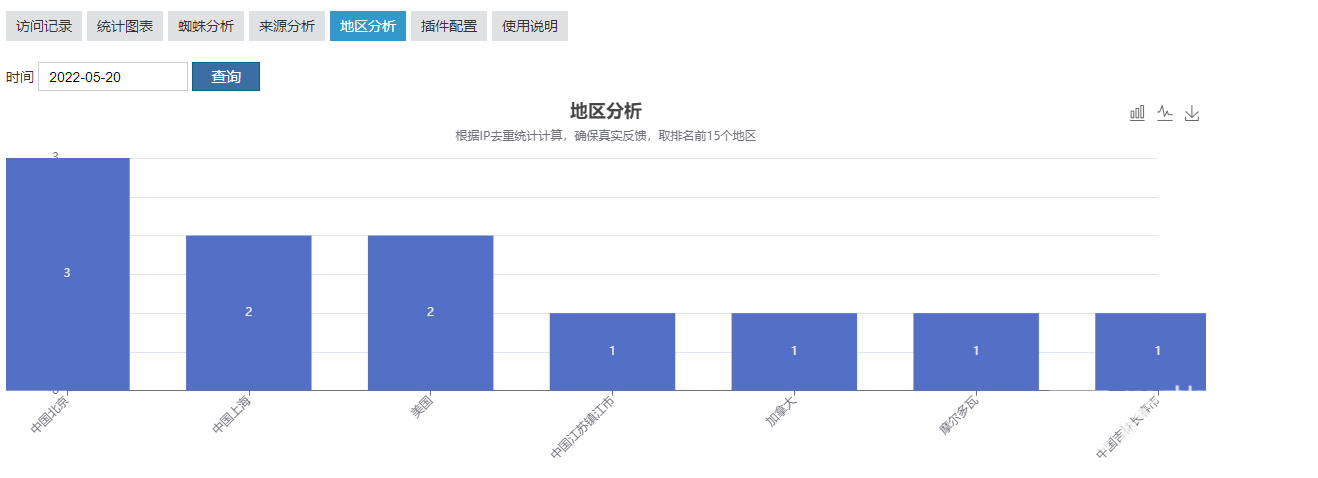Click the 美国 bar in chart
Viewport: 1318px width, 478px height.
431,313
